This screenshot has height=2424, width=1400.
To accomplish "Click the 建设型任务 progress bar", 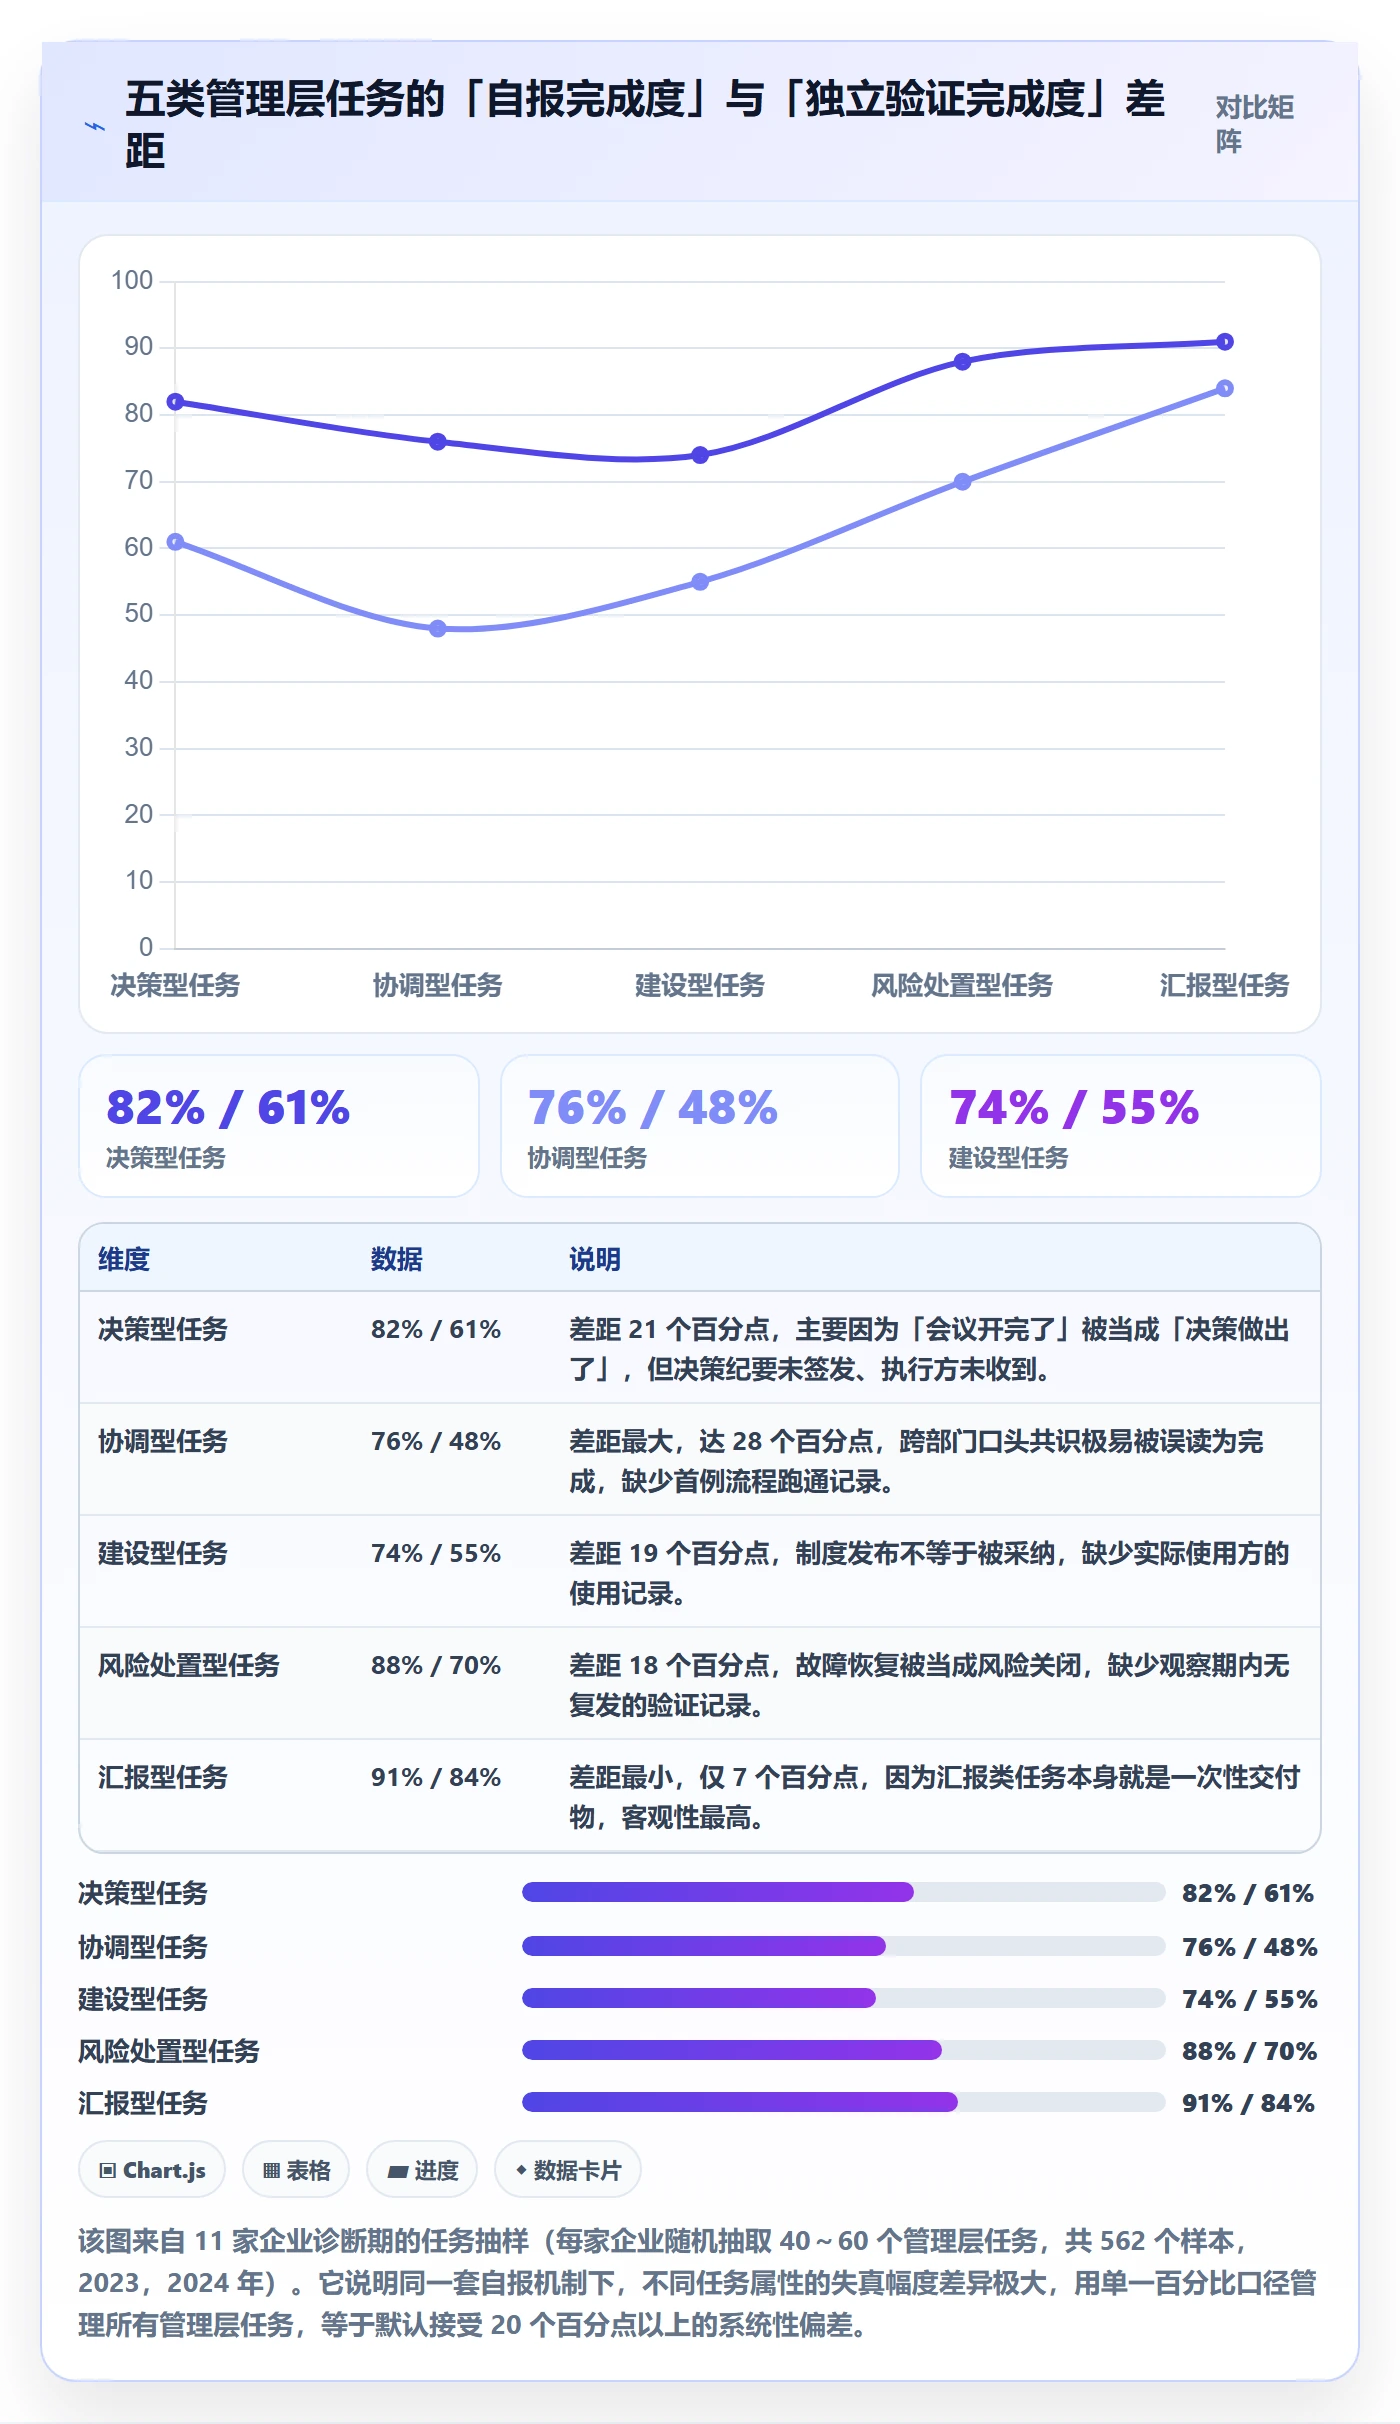I will (x=843, y=1998).
